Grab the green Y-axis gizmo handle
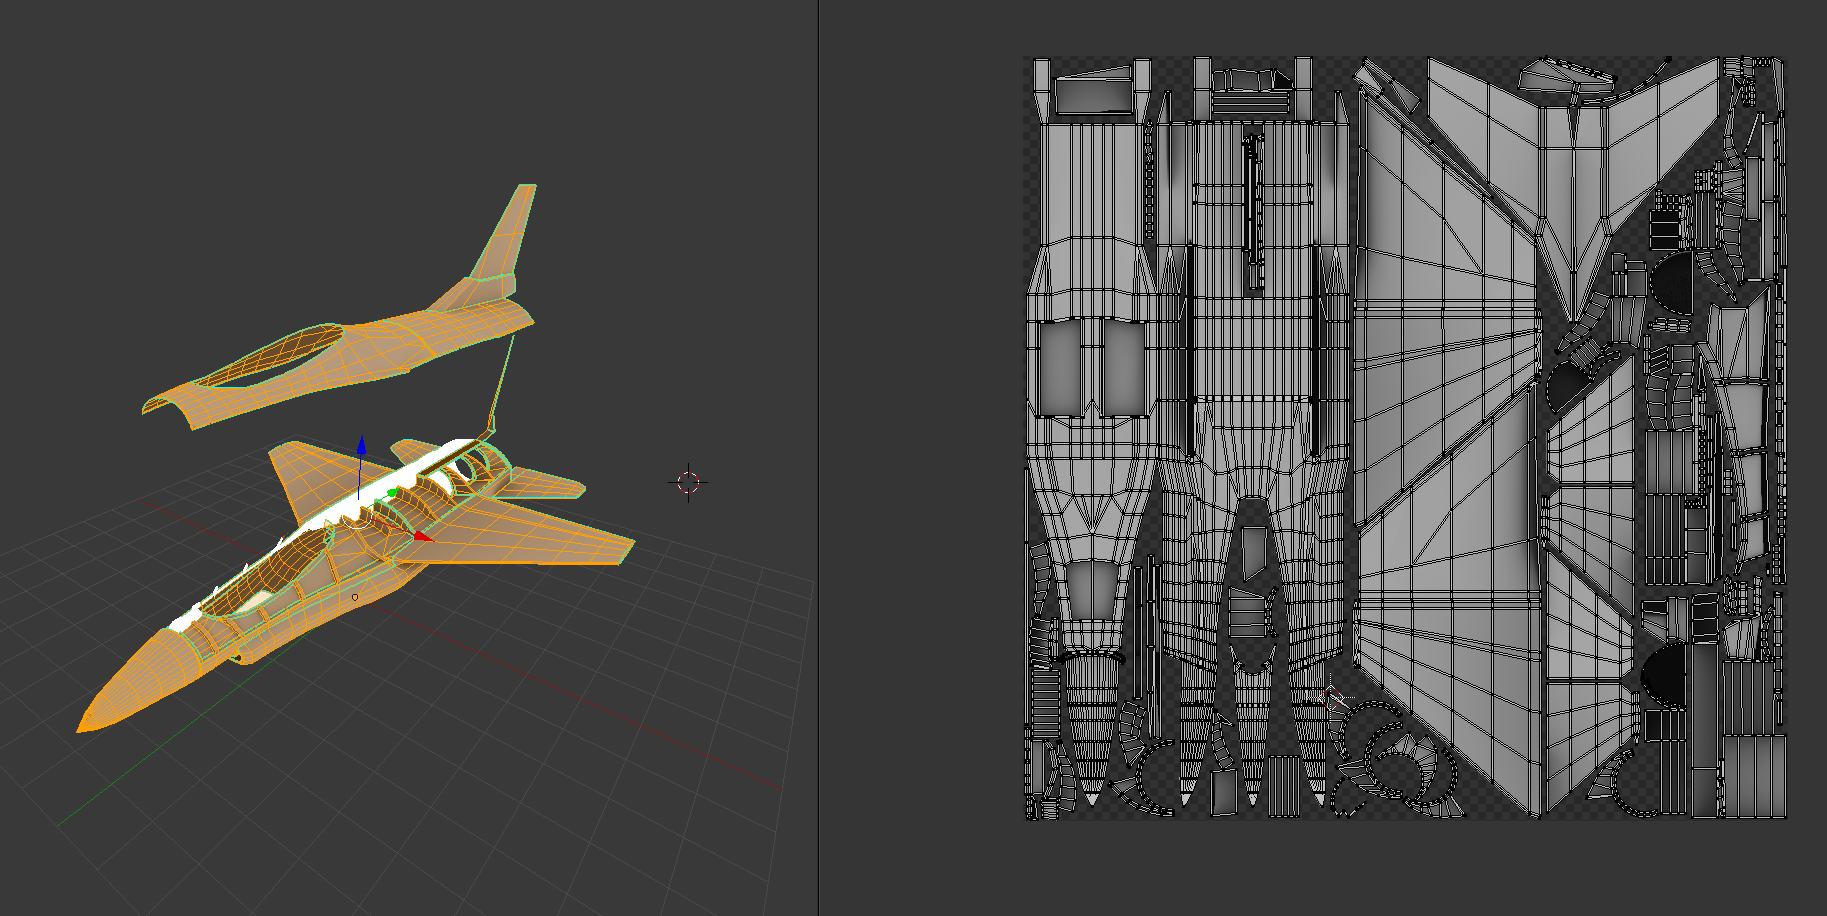 click(x=393, y=492)
